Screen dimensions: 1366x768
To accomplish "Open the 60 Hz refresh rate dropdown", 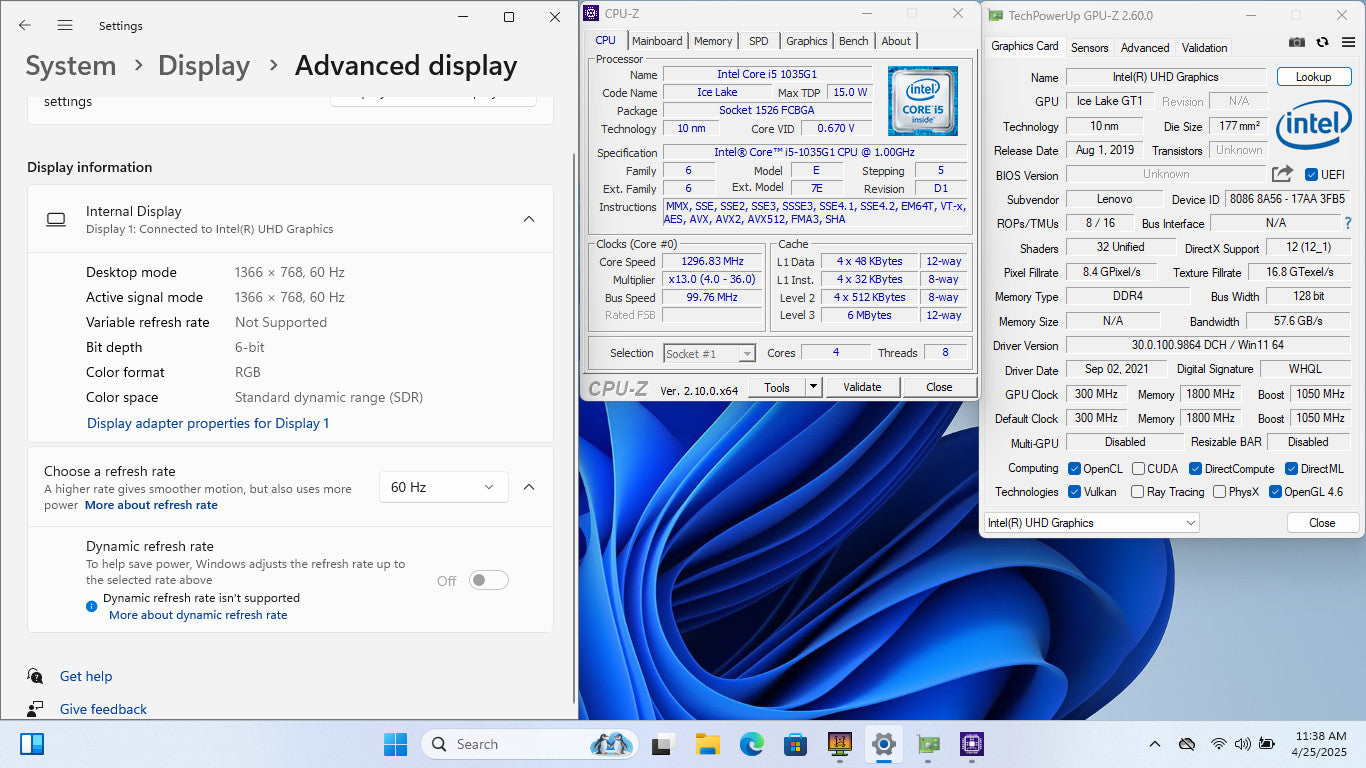I will (443, 487).
